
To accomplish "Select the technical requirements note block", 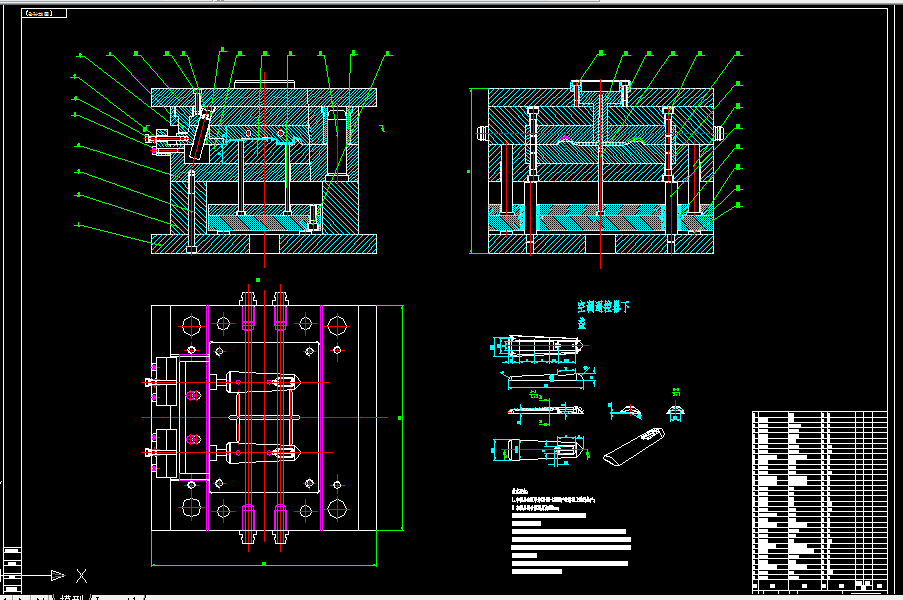I will [571, 531].
